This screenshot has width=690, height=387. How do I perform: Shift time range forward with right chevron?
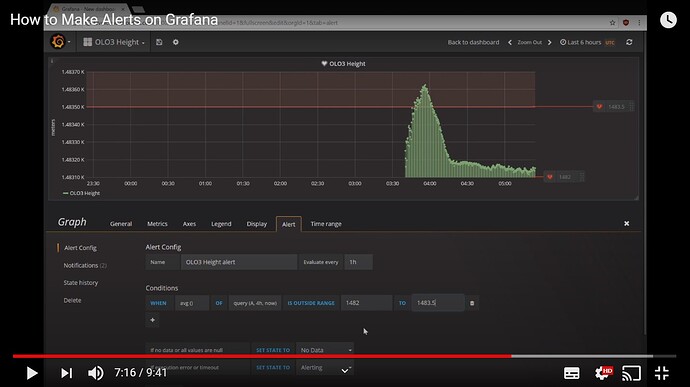549,42
